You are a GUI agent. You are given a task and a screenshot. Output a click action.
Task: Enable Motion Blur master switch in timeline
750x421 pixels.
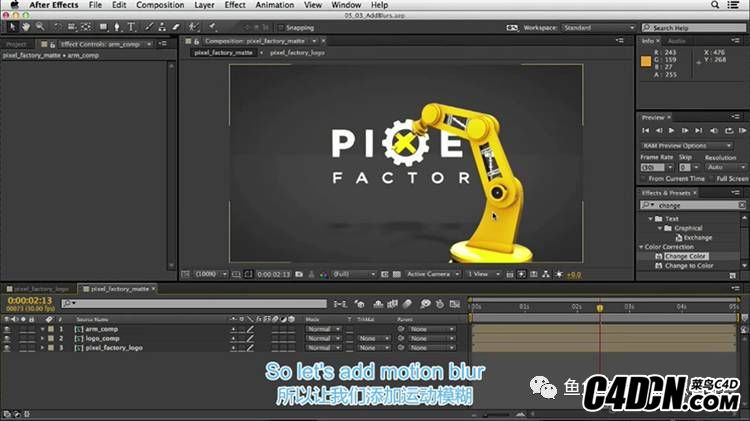coord(407,304)
